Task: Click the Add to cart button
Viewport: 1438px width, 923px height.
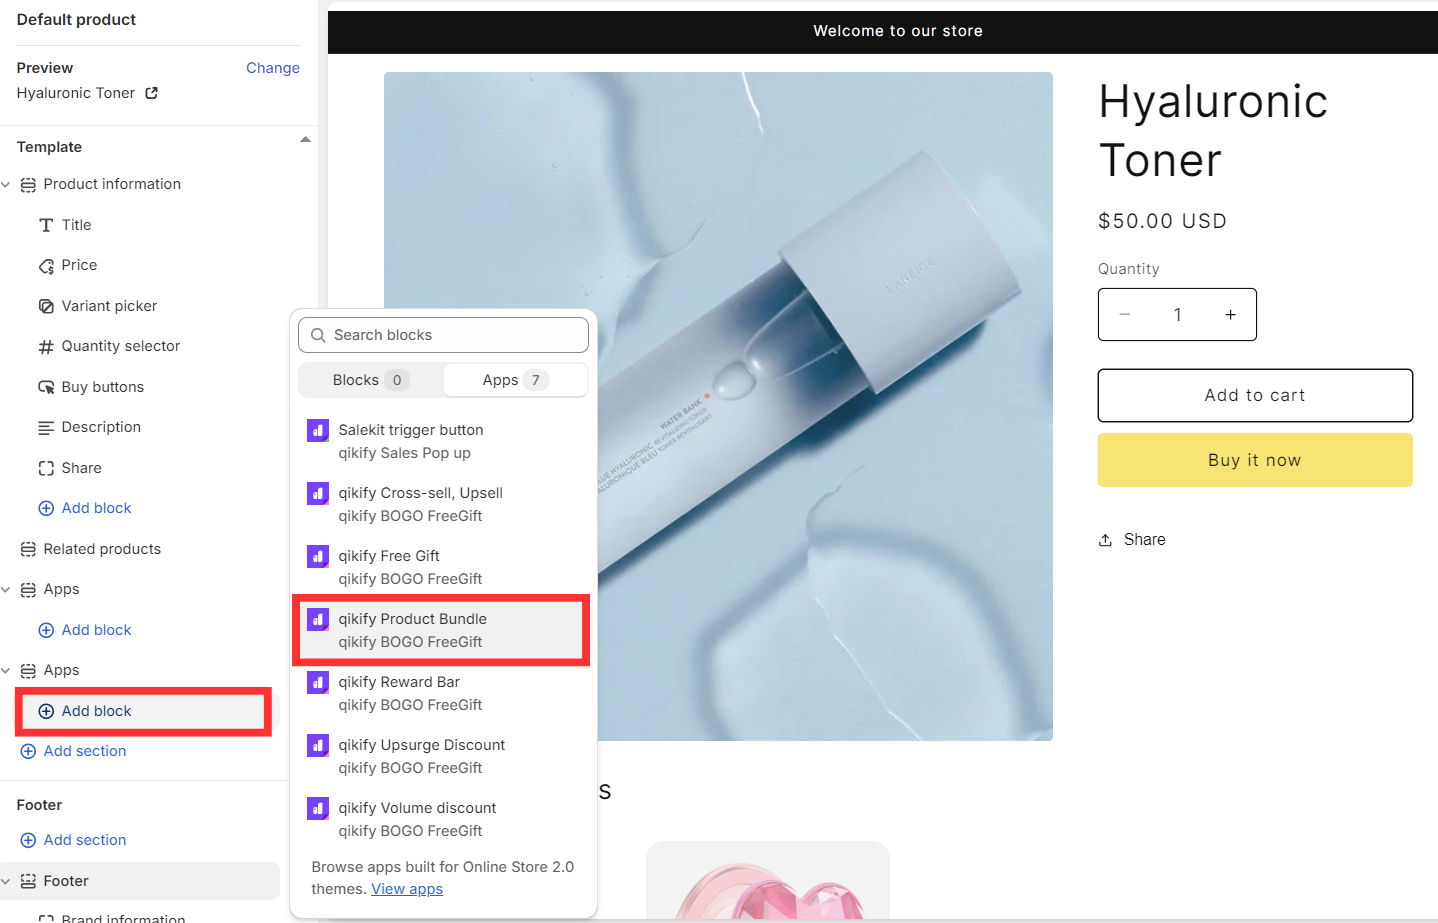Action: [x=1255, y=395]
